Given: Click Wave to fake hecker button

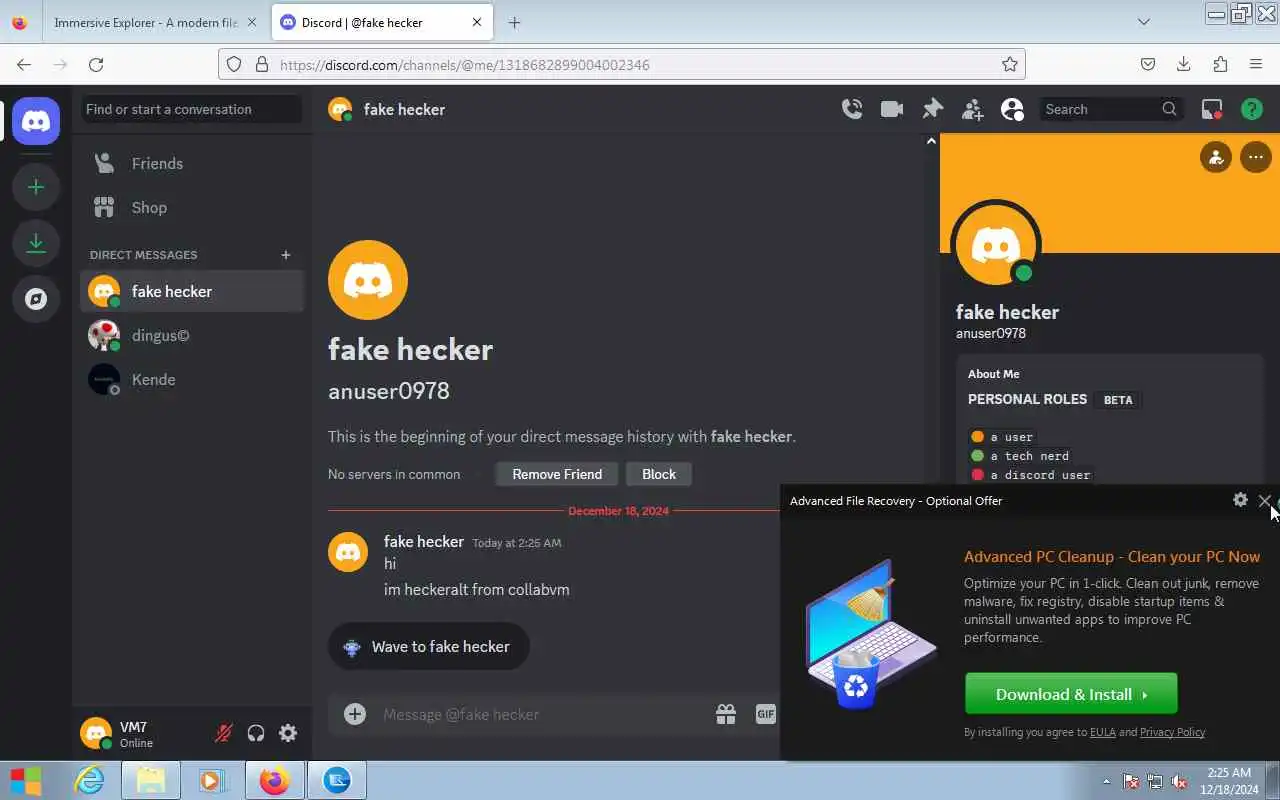Looking at the screenshot, I should coord(428,647).
